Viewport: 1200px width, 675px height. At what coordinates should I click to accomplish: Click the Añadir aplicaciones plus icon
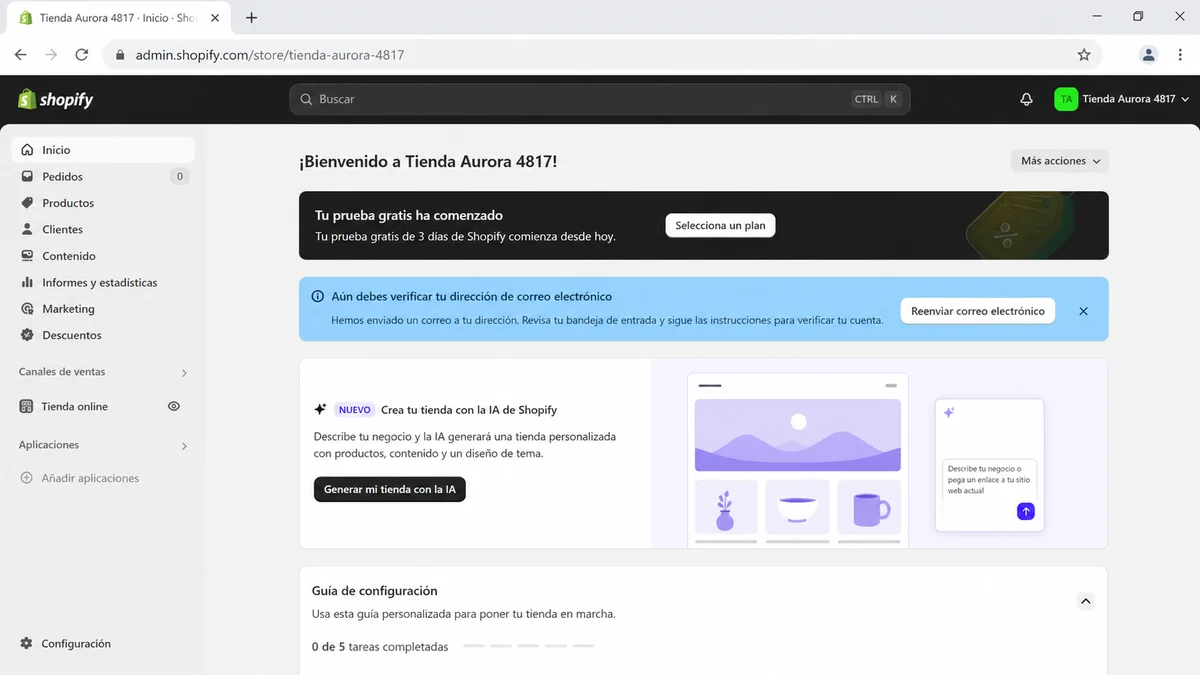tap(26, 478)
